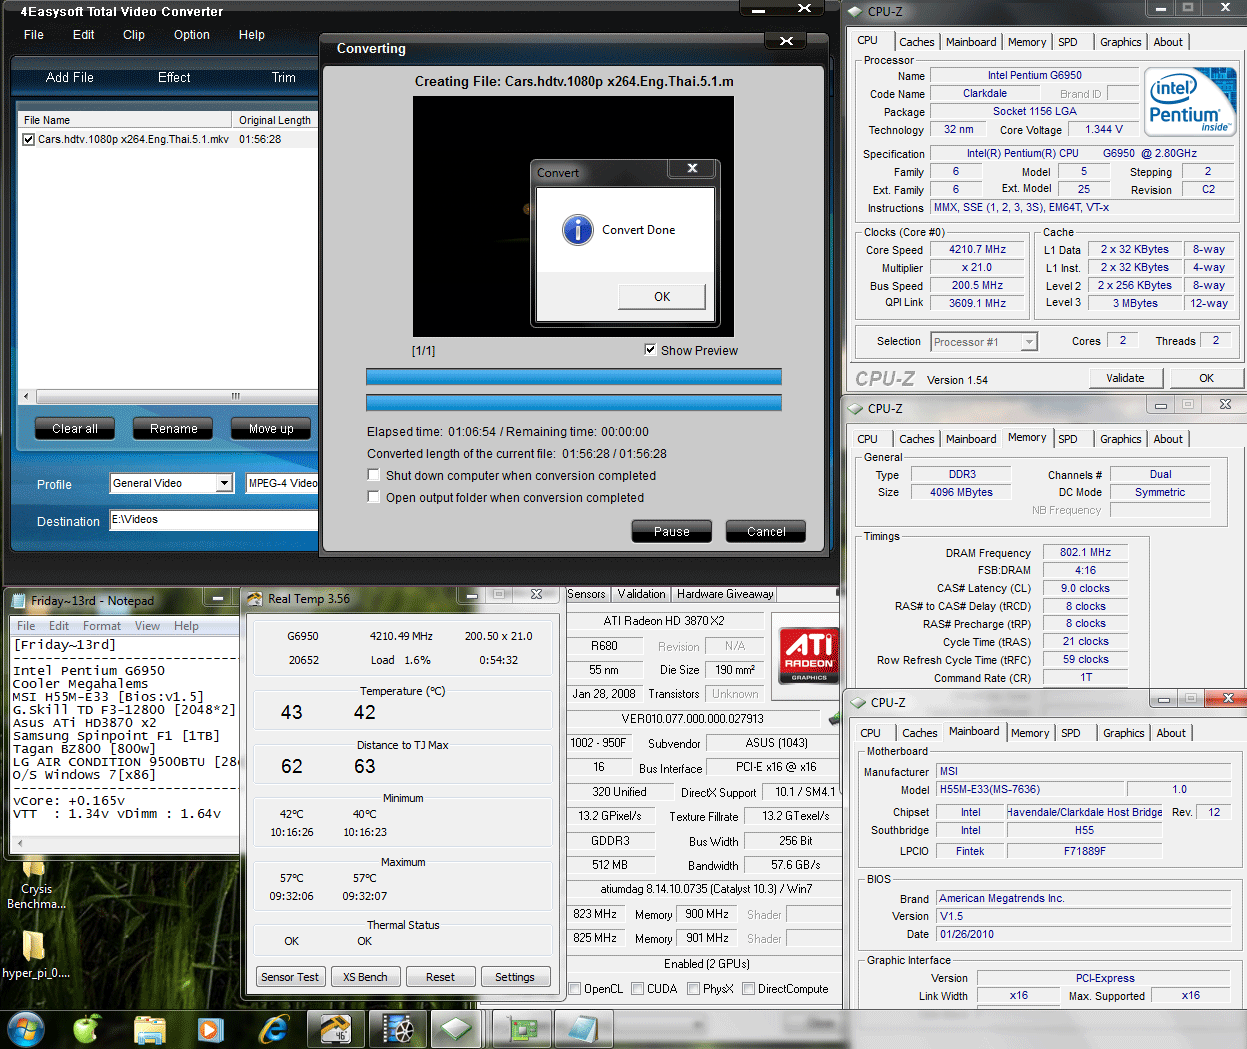1247x1049 pixels.
Task: Switch to Real Temp taskbar icon
Action: [335, 1029]
